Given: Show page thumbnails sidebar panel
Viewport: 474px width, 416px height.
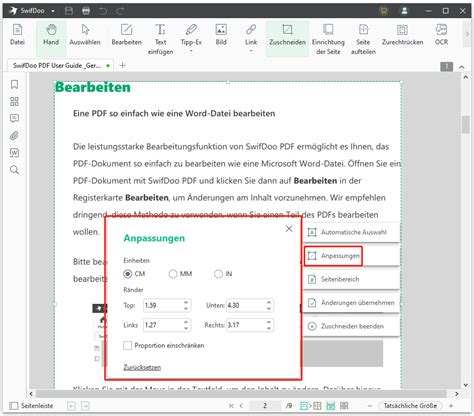Looking at the screenshot, I should pos(14,101).
